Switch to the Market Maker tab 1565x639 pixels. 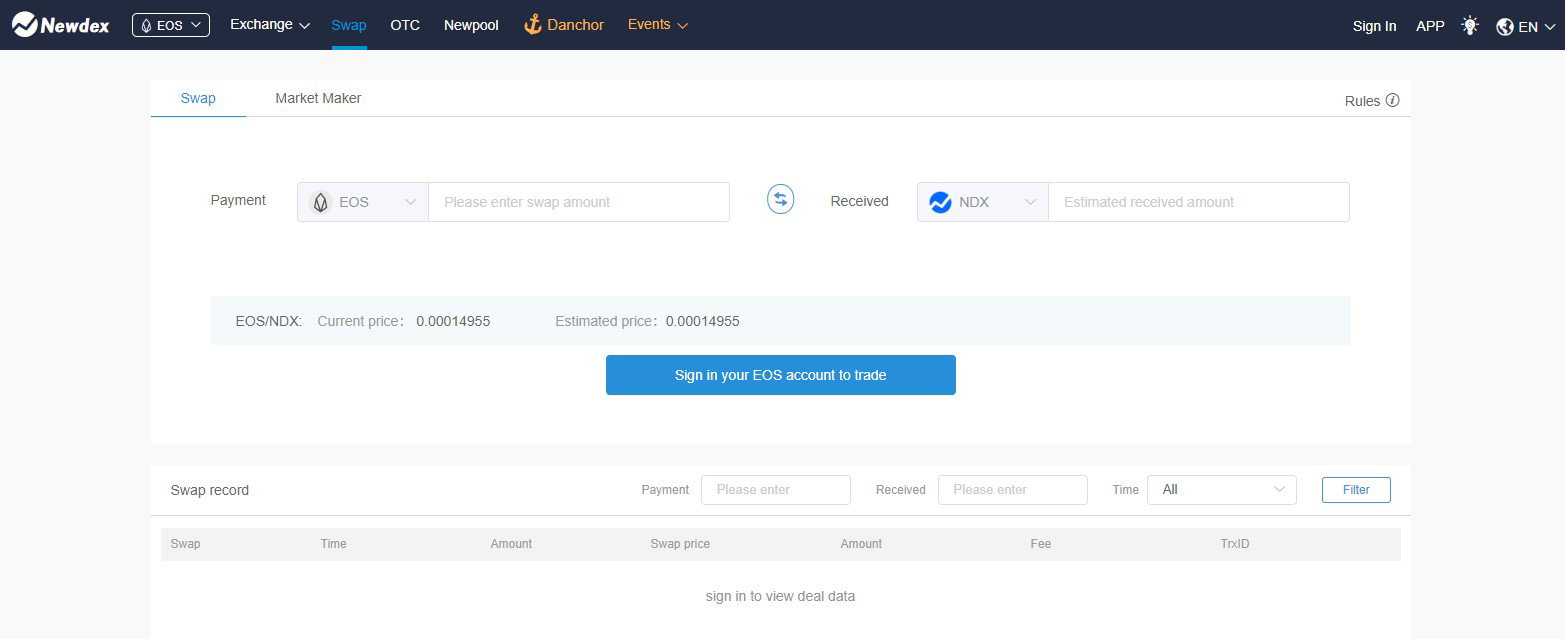pyautogui.click(x=318, y=98)
